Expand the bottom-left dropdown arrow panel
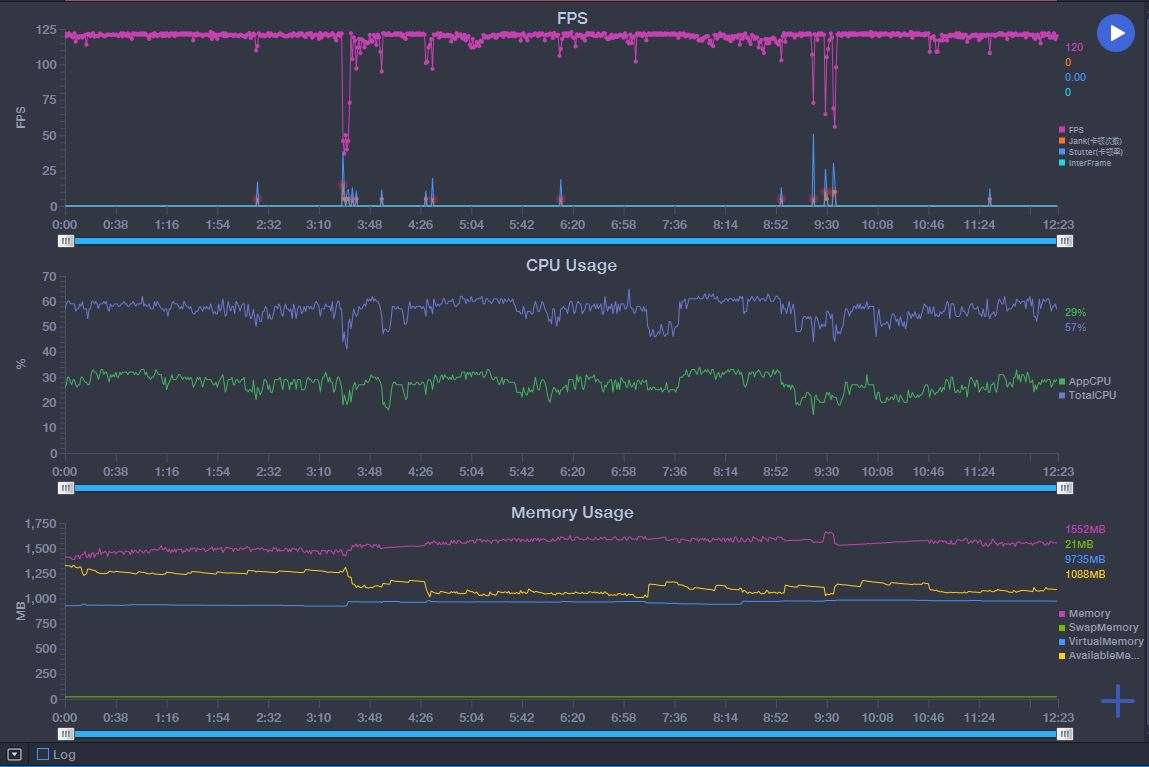 (14, 754)
